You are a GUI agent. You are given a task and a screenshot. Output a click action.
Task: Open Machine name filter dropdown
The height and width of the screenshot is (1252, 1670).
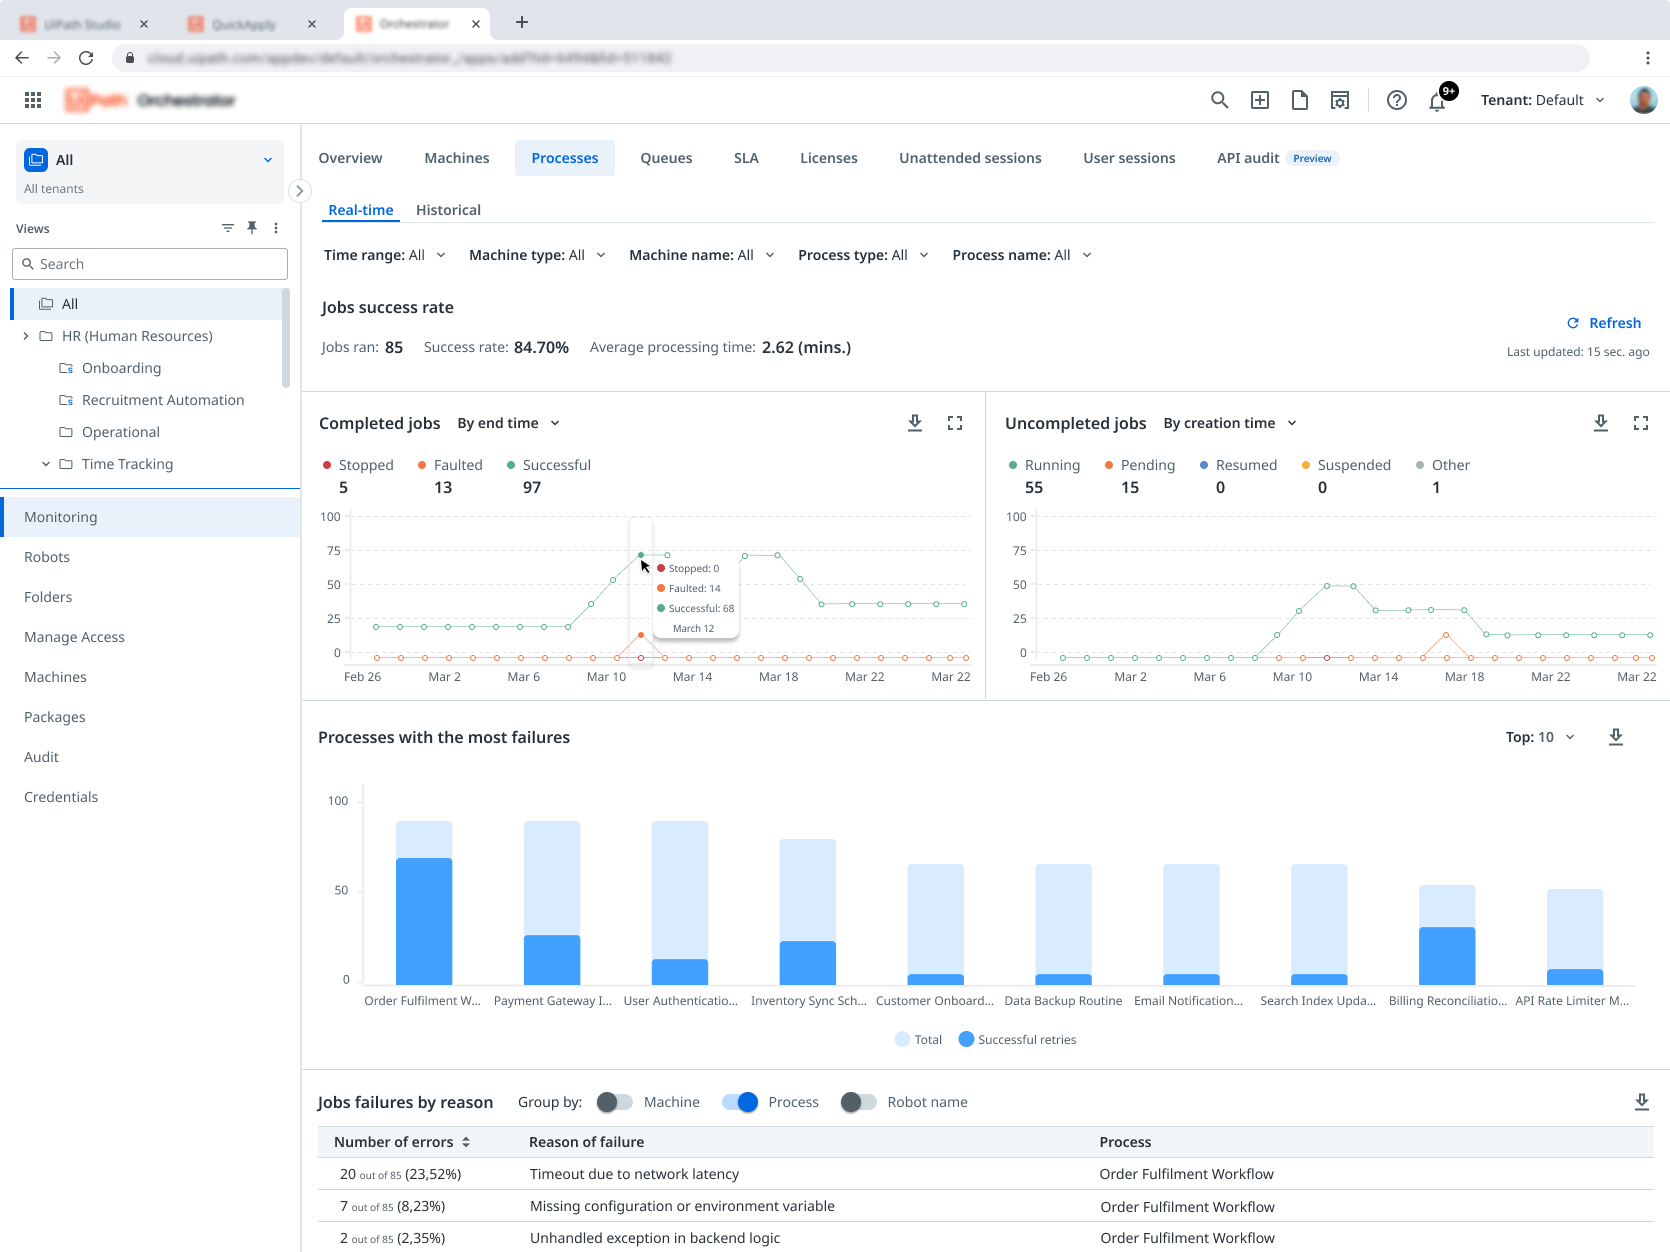[702, 255]
